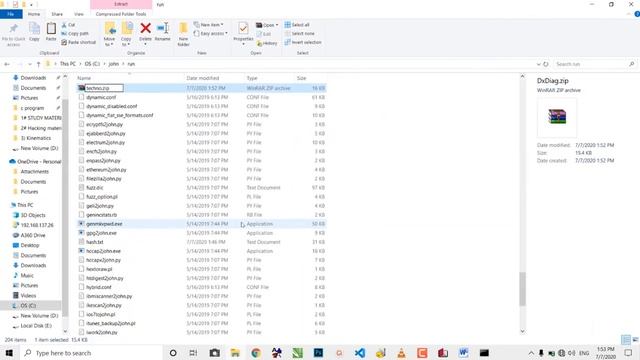
Task: Expand recent locations dropdown arrow
Action: (x=29, y=64)
